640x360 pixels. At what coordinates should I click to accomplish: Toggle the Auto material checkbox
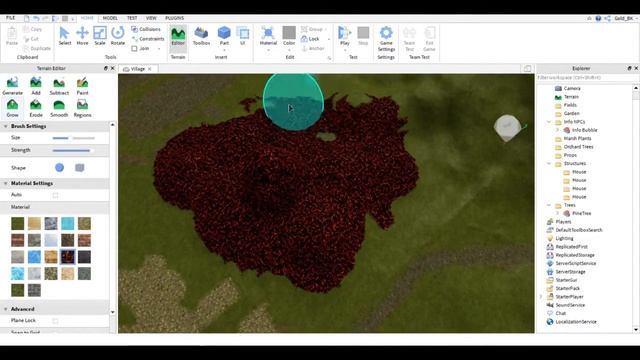coord(55,195)
